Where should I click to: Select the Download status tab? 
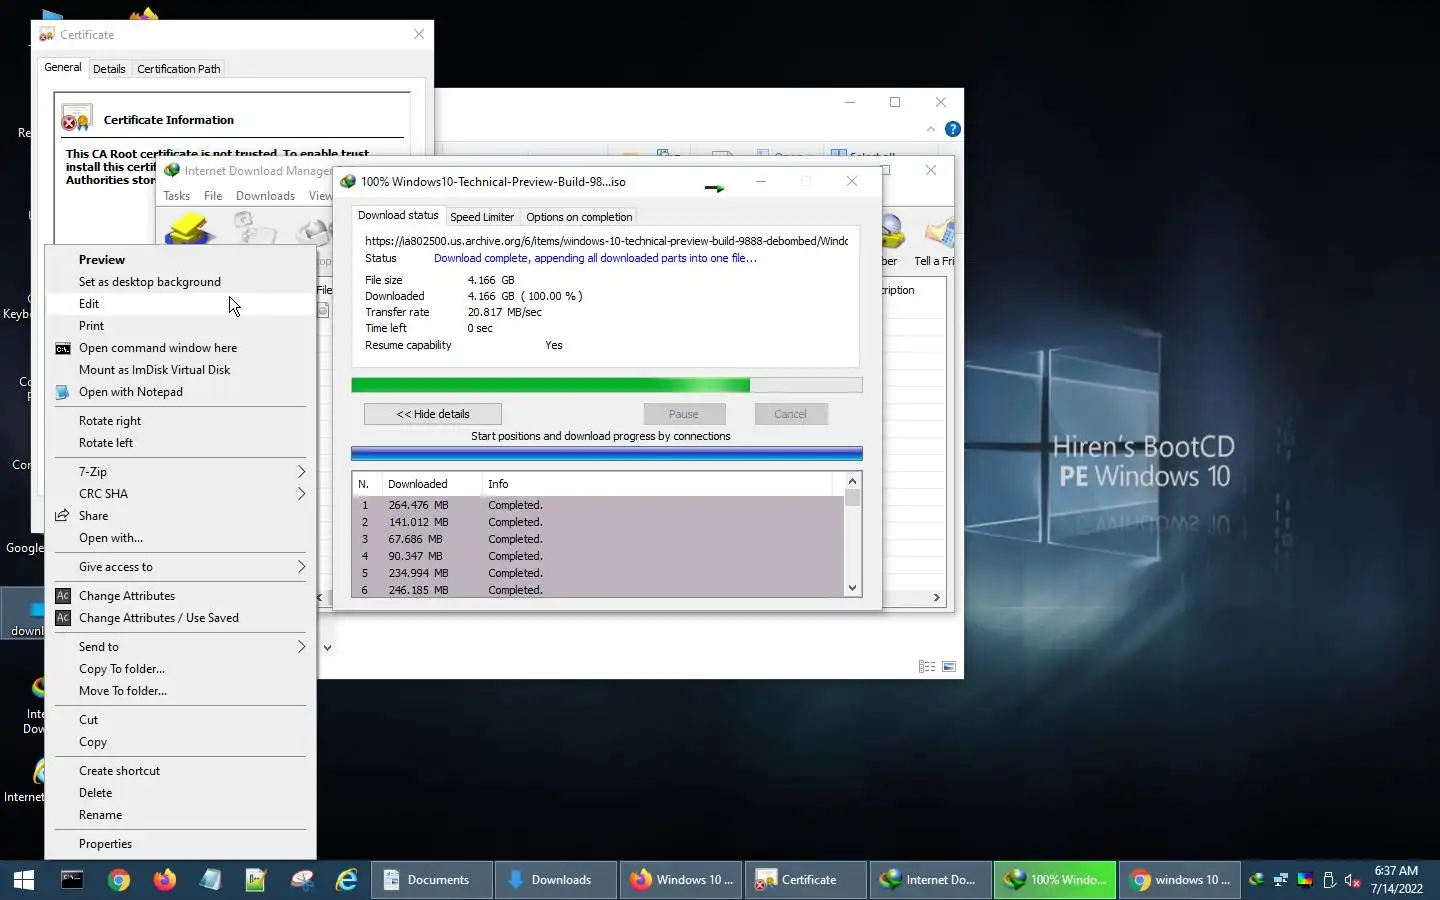[398, 215]
